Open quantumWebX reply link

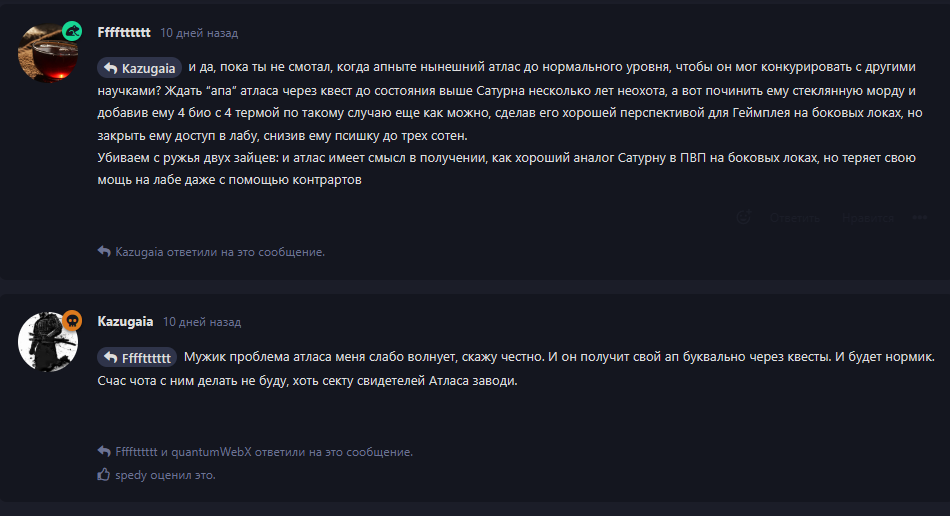click(211, 452)
